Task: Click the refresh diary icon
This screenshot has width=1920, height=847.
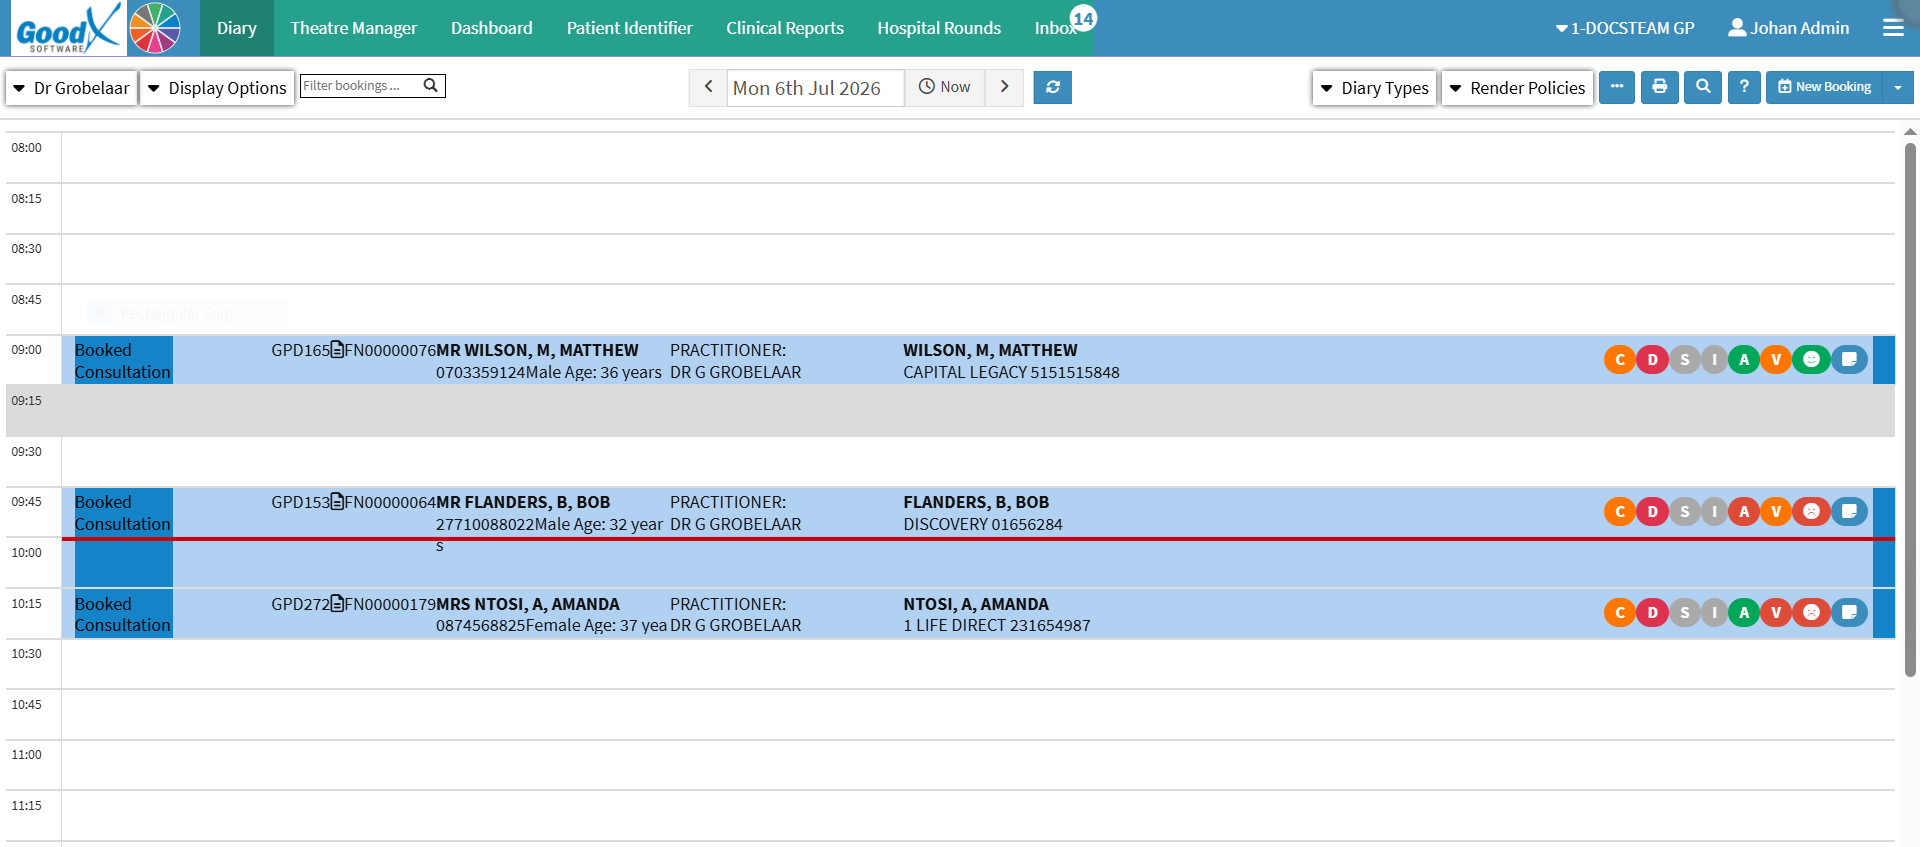Action: [1052, 87]
